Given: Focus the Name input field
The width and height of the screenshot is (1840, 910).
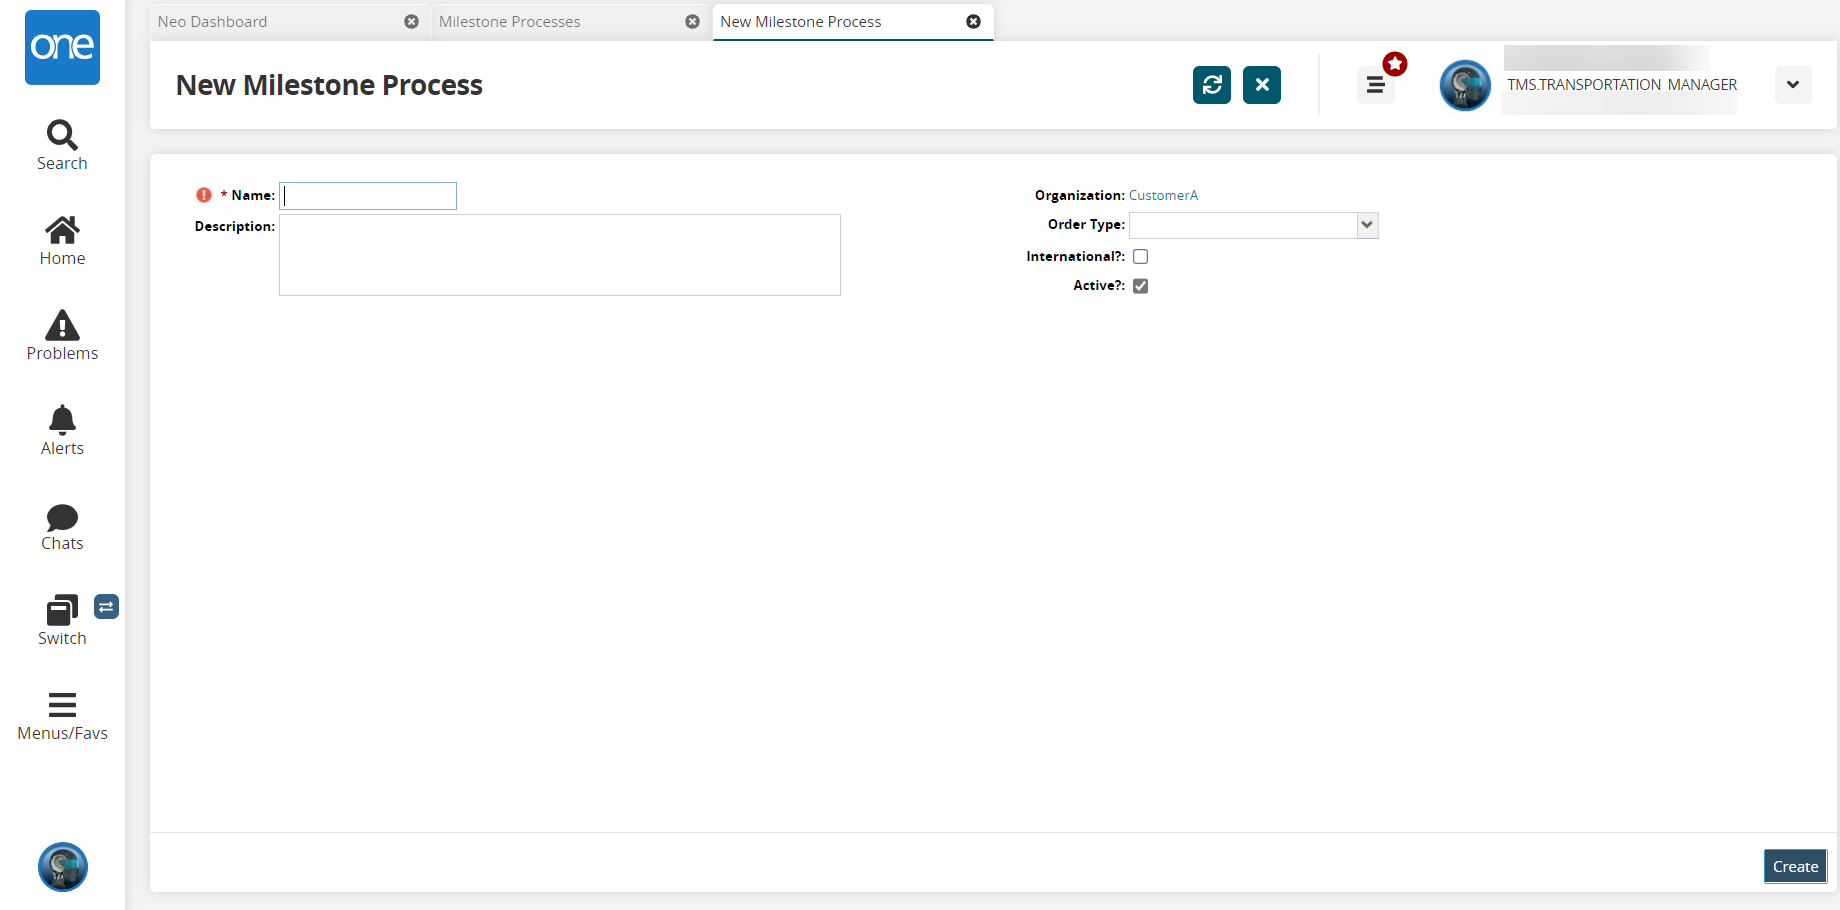Looking at the screenshot, I should click(x=368, y=196).
